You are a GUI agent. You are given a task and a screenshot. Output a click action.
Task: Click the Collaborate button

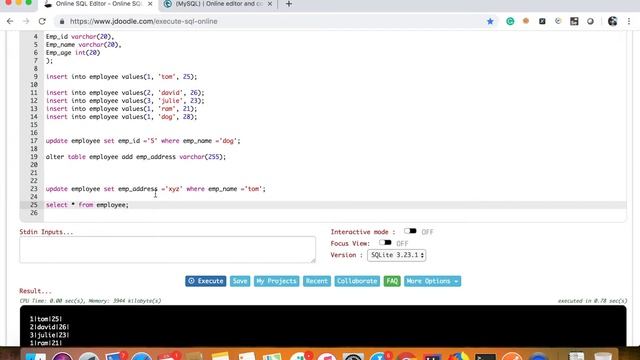pos(357,281)
